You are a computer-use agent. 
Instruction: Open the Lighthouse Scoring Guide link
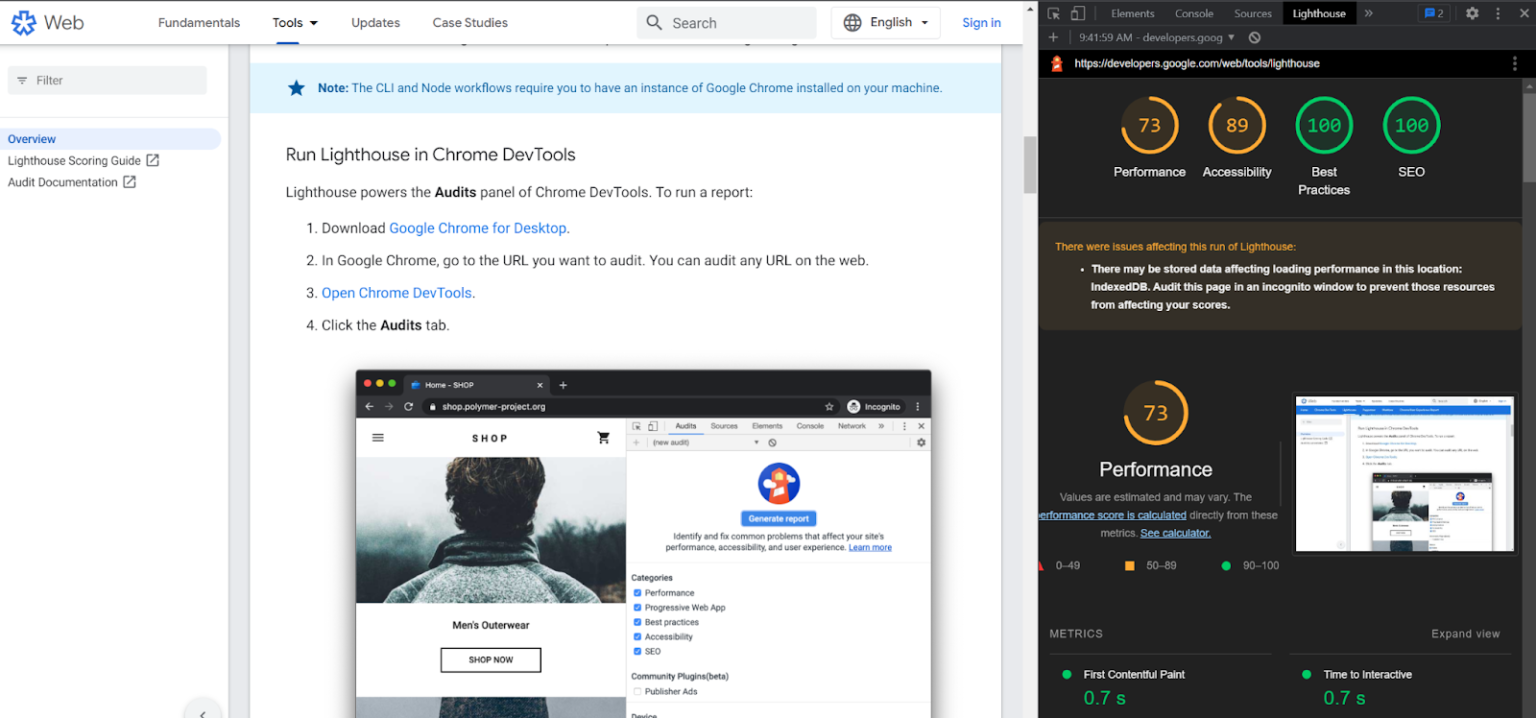click(74, 160)
